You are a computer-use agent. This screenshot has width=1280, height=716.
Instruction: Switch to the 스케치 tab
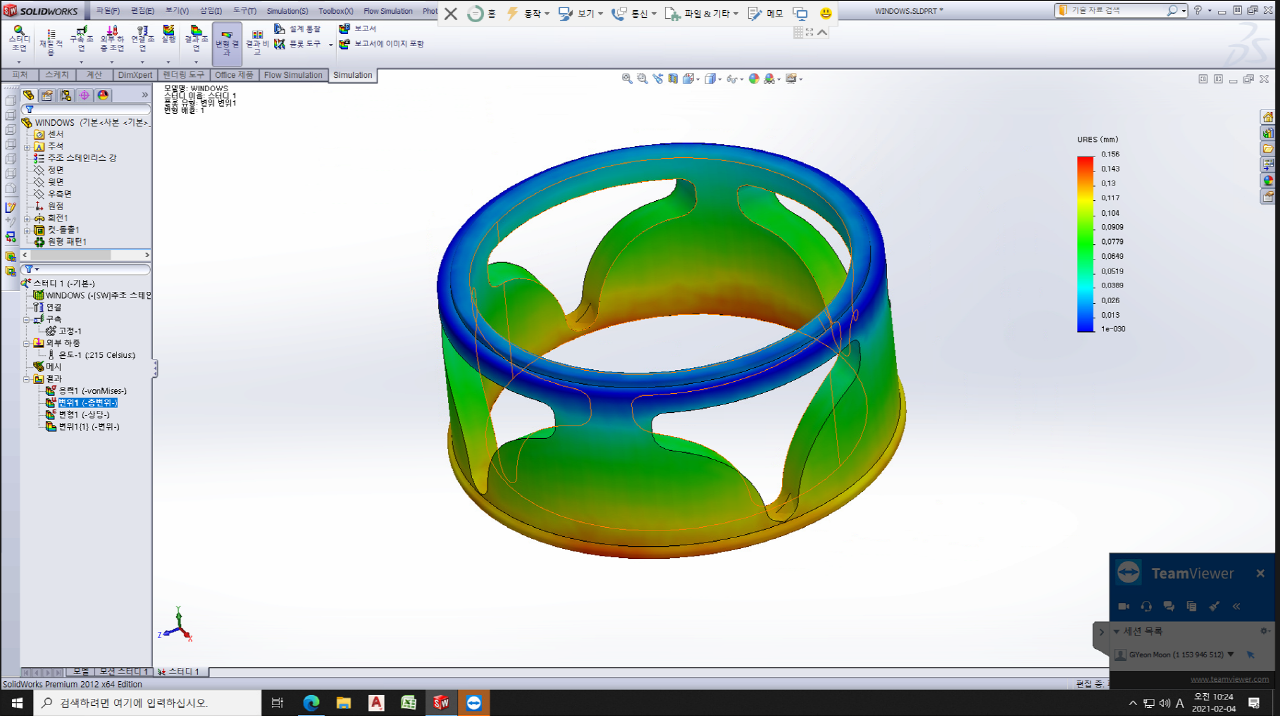click(57, 75)
